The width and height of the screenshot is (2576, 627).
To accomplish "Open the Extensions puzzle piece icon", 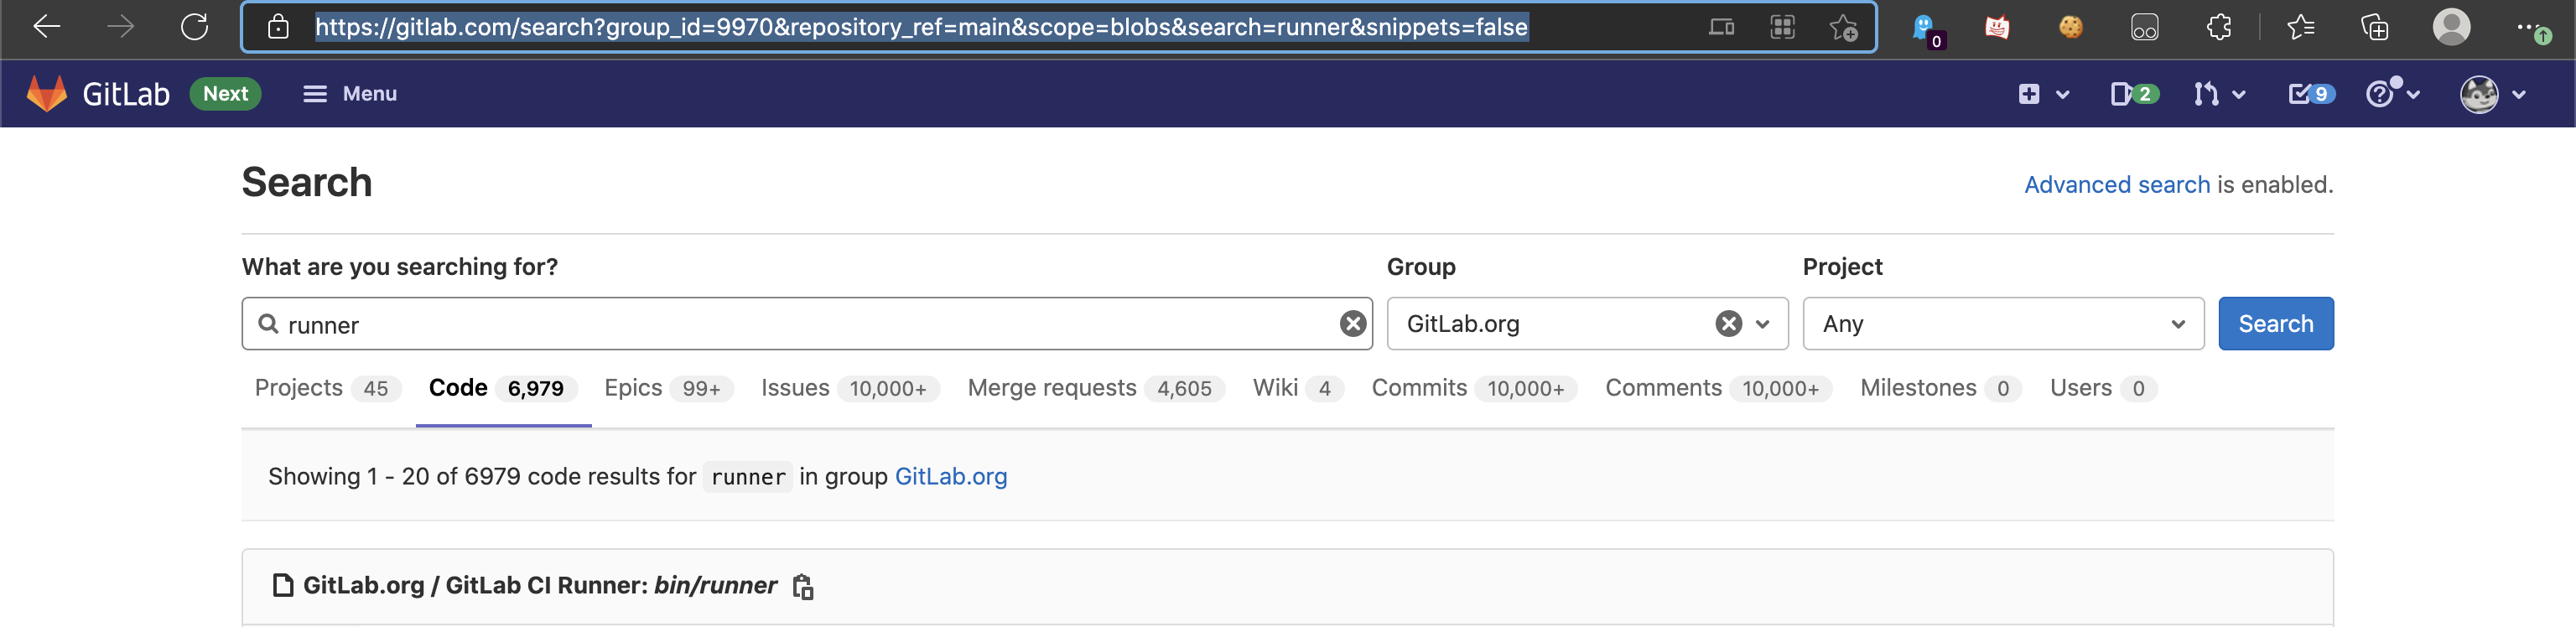I will [x=2218, y=27].
